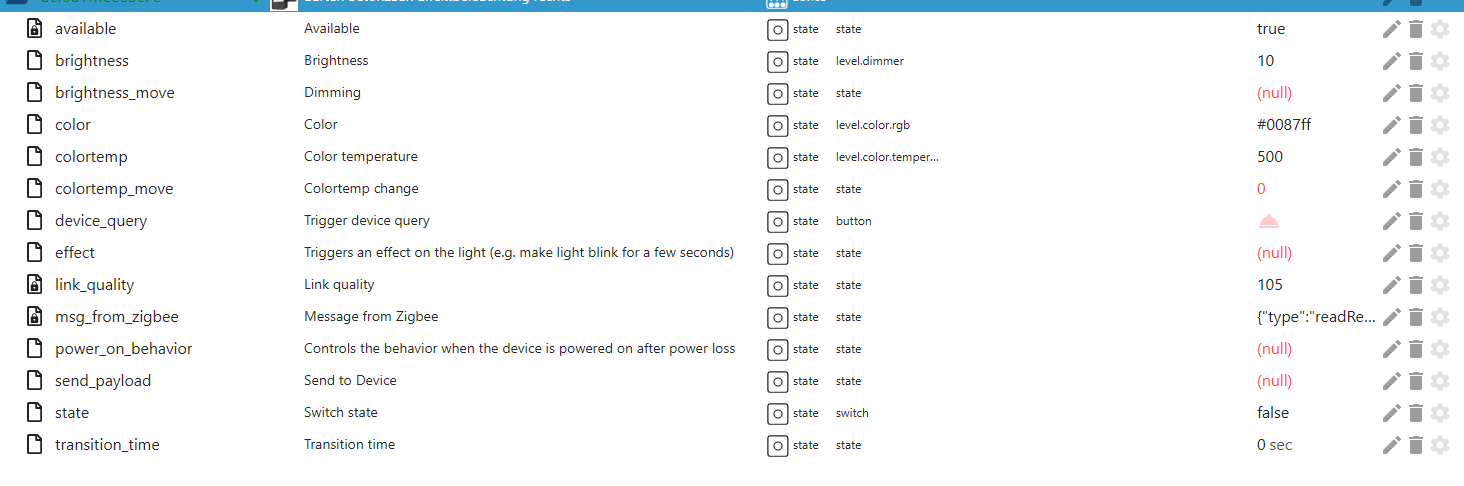Toggle the available true value
Viewport: 1464px width, 486px height.
pos(1271,29)
